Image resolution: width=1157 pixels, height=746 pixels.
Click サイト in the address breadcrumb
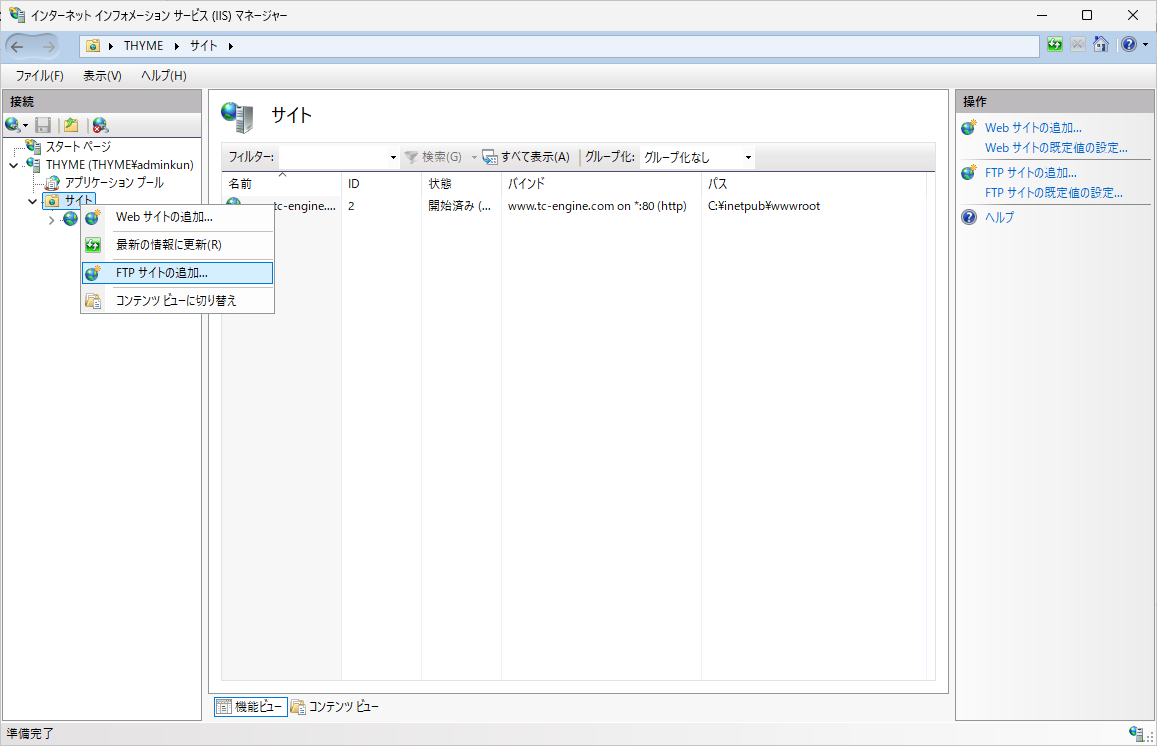point(204,46)
